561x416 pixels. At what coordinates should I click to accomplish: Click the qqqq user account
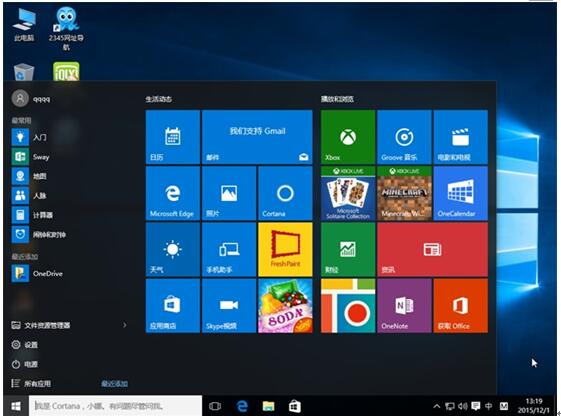pos(31,98)
